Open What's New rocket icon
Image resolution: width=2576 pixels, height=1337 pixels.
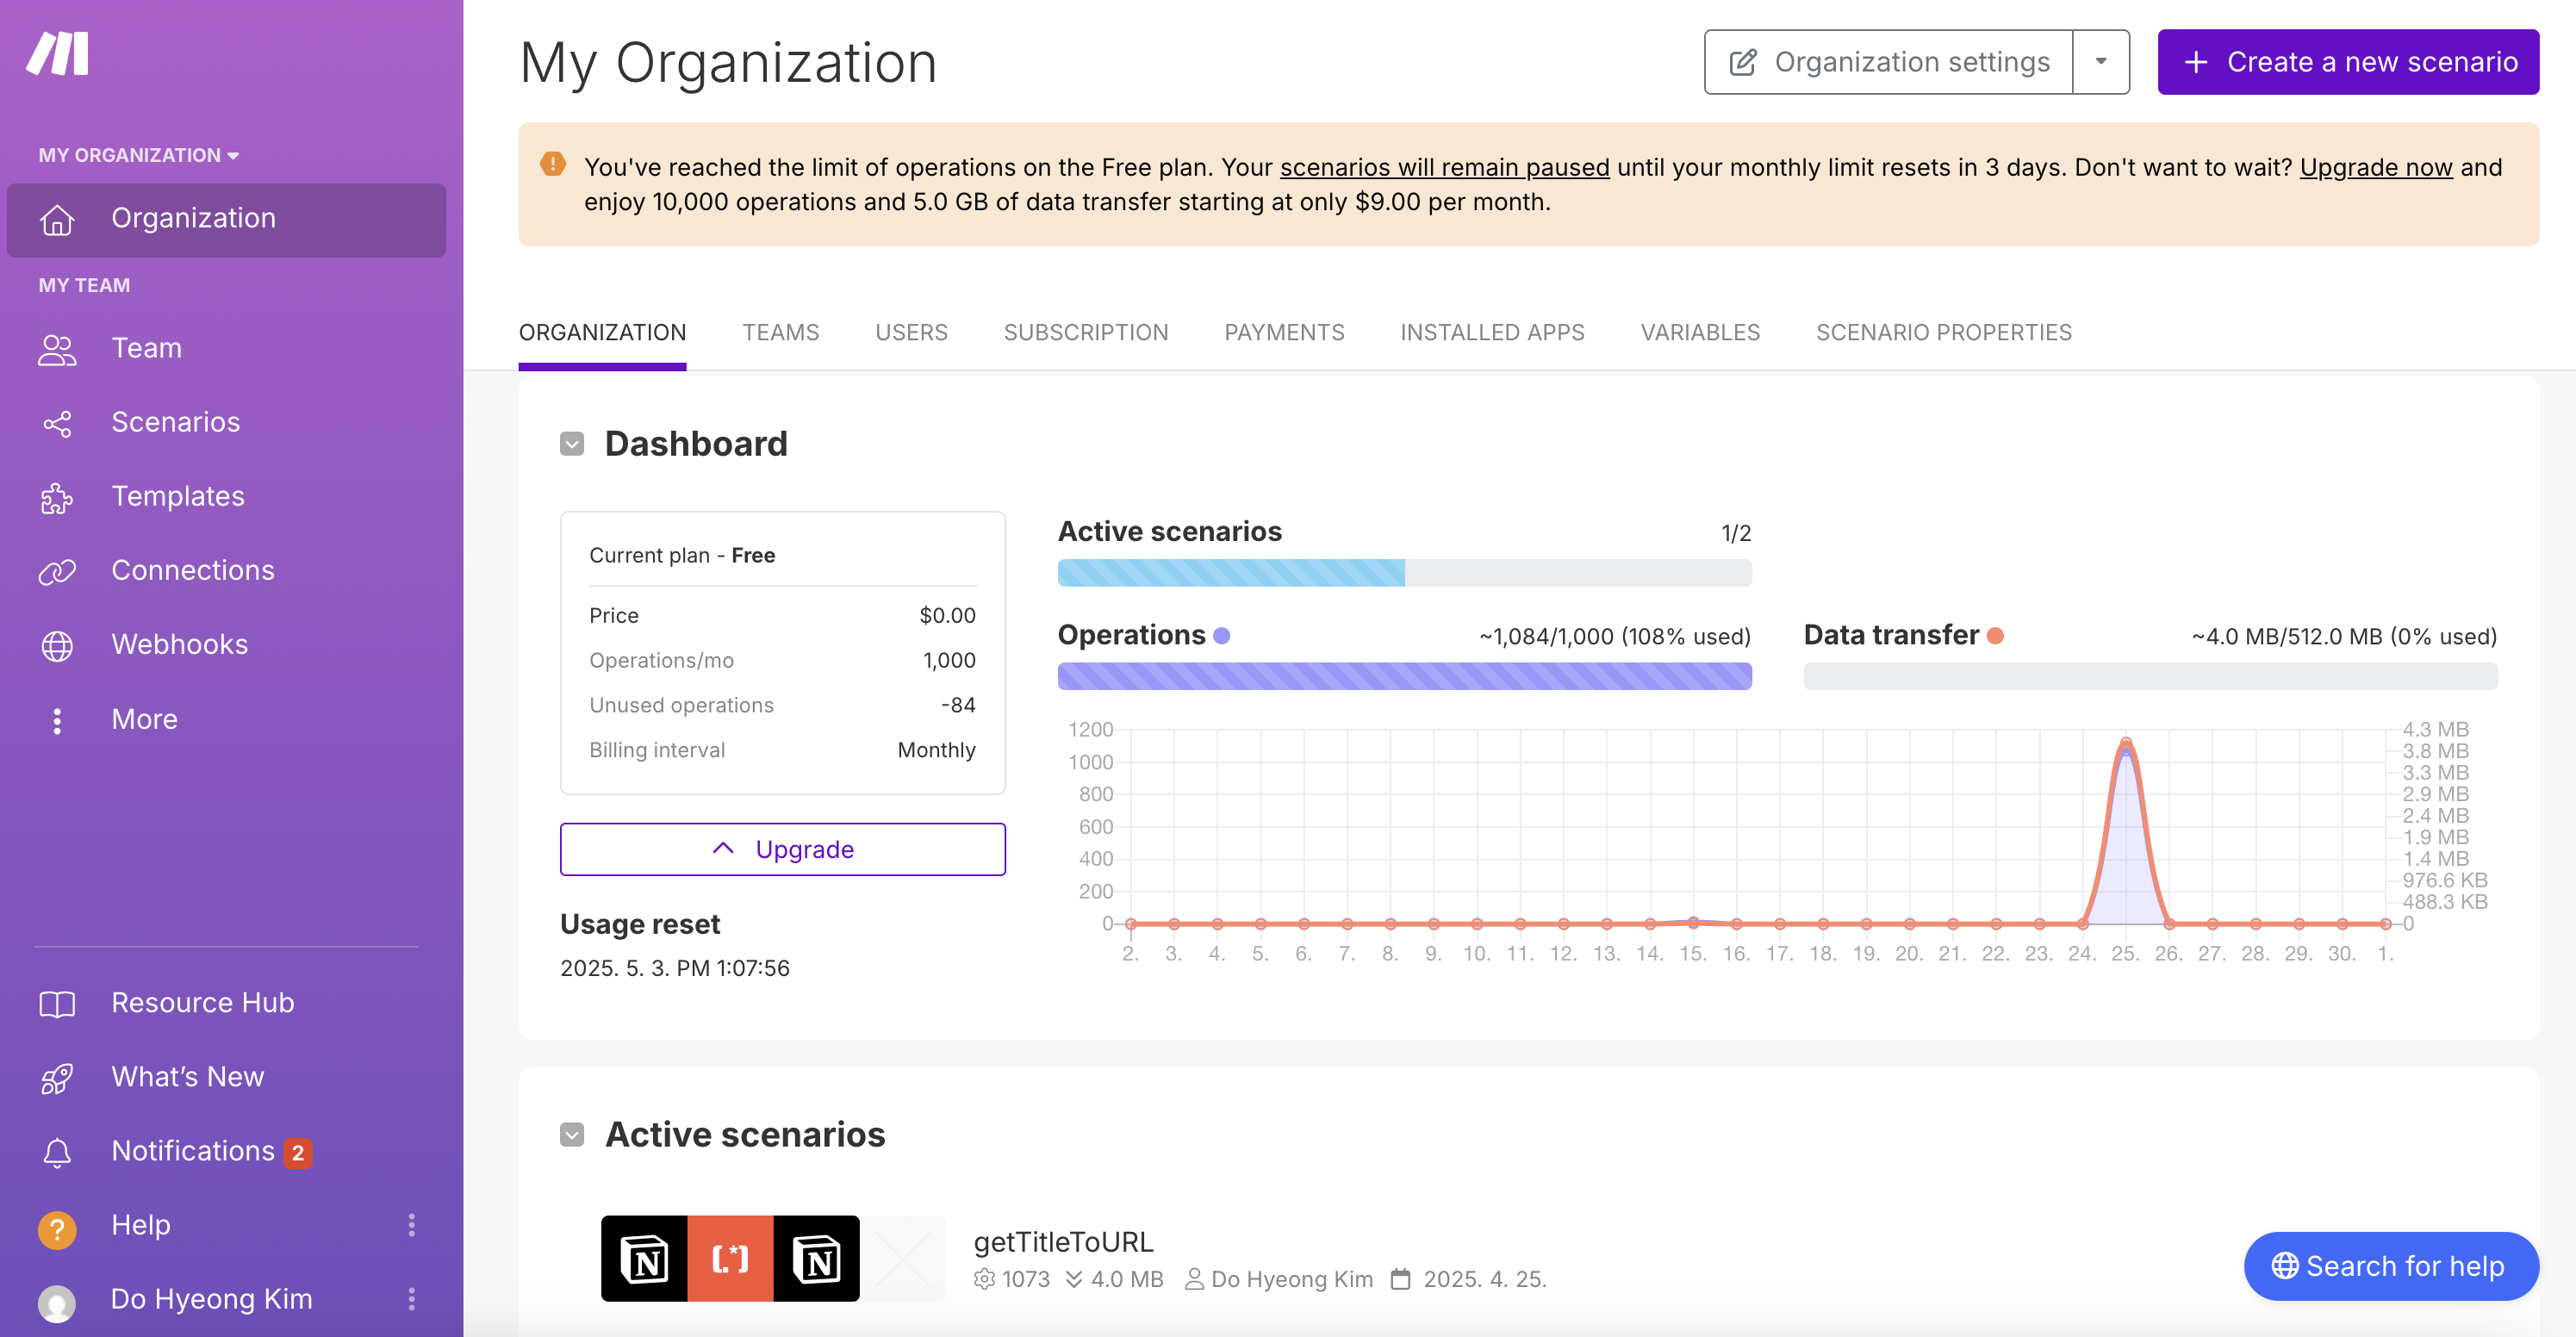tap(57, 1077)
